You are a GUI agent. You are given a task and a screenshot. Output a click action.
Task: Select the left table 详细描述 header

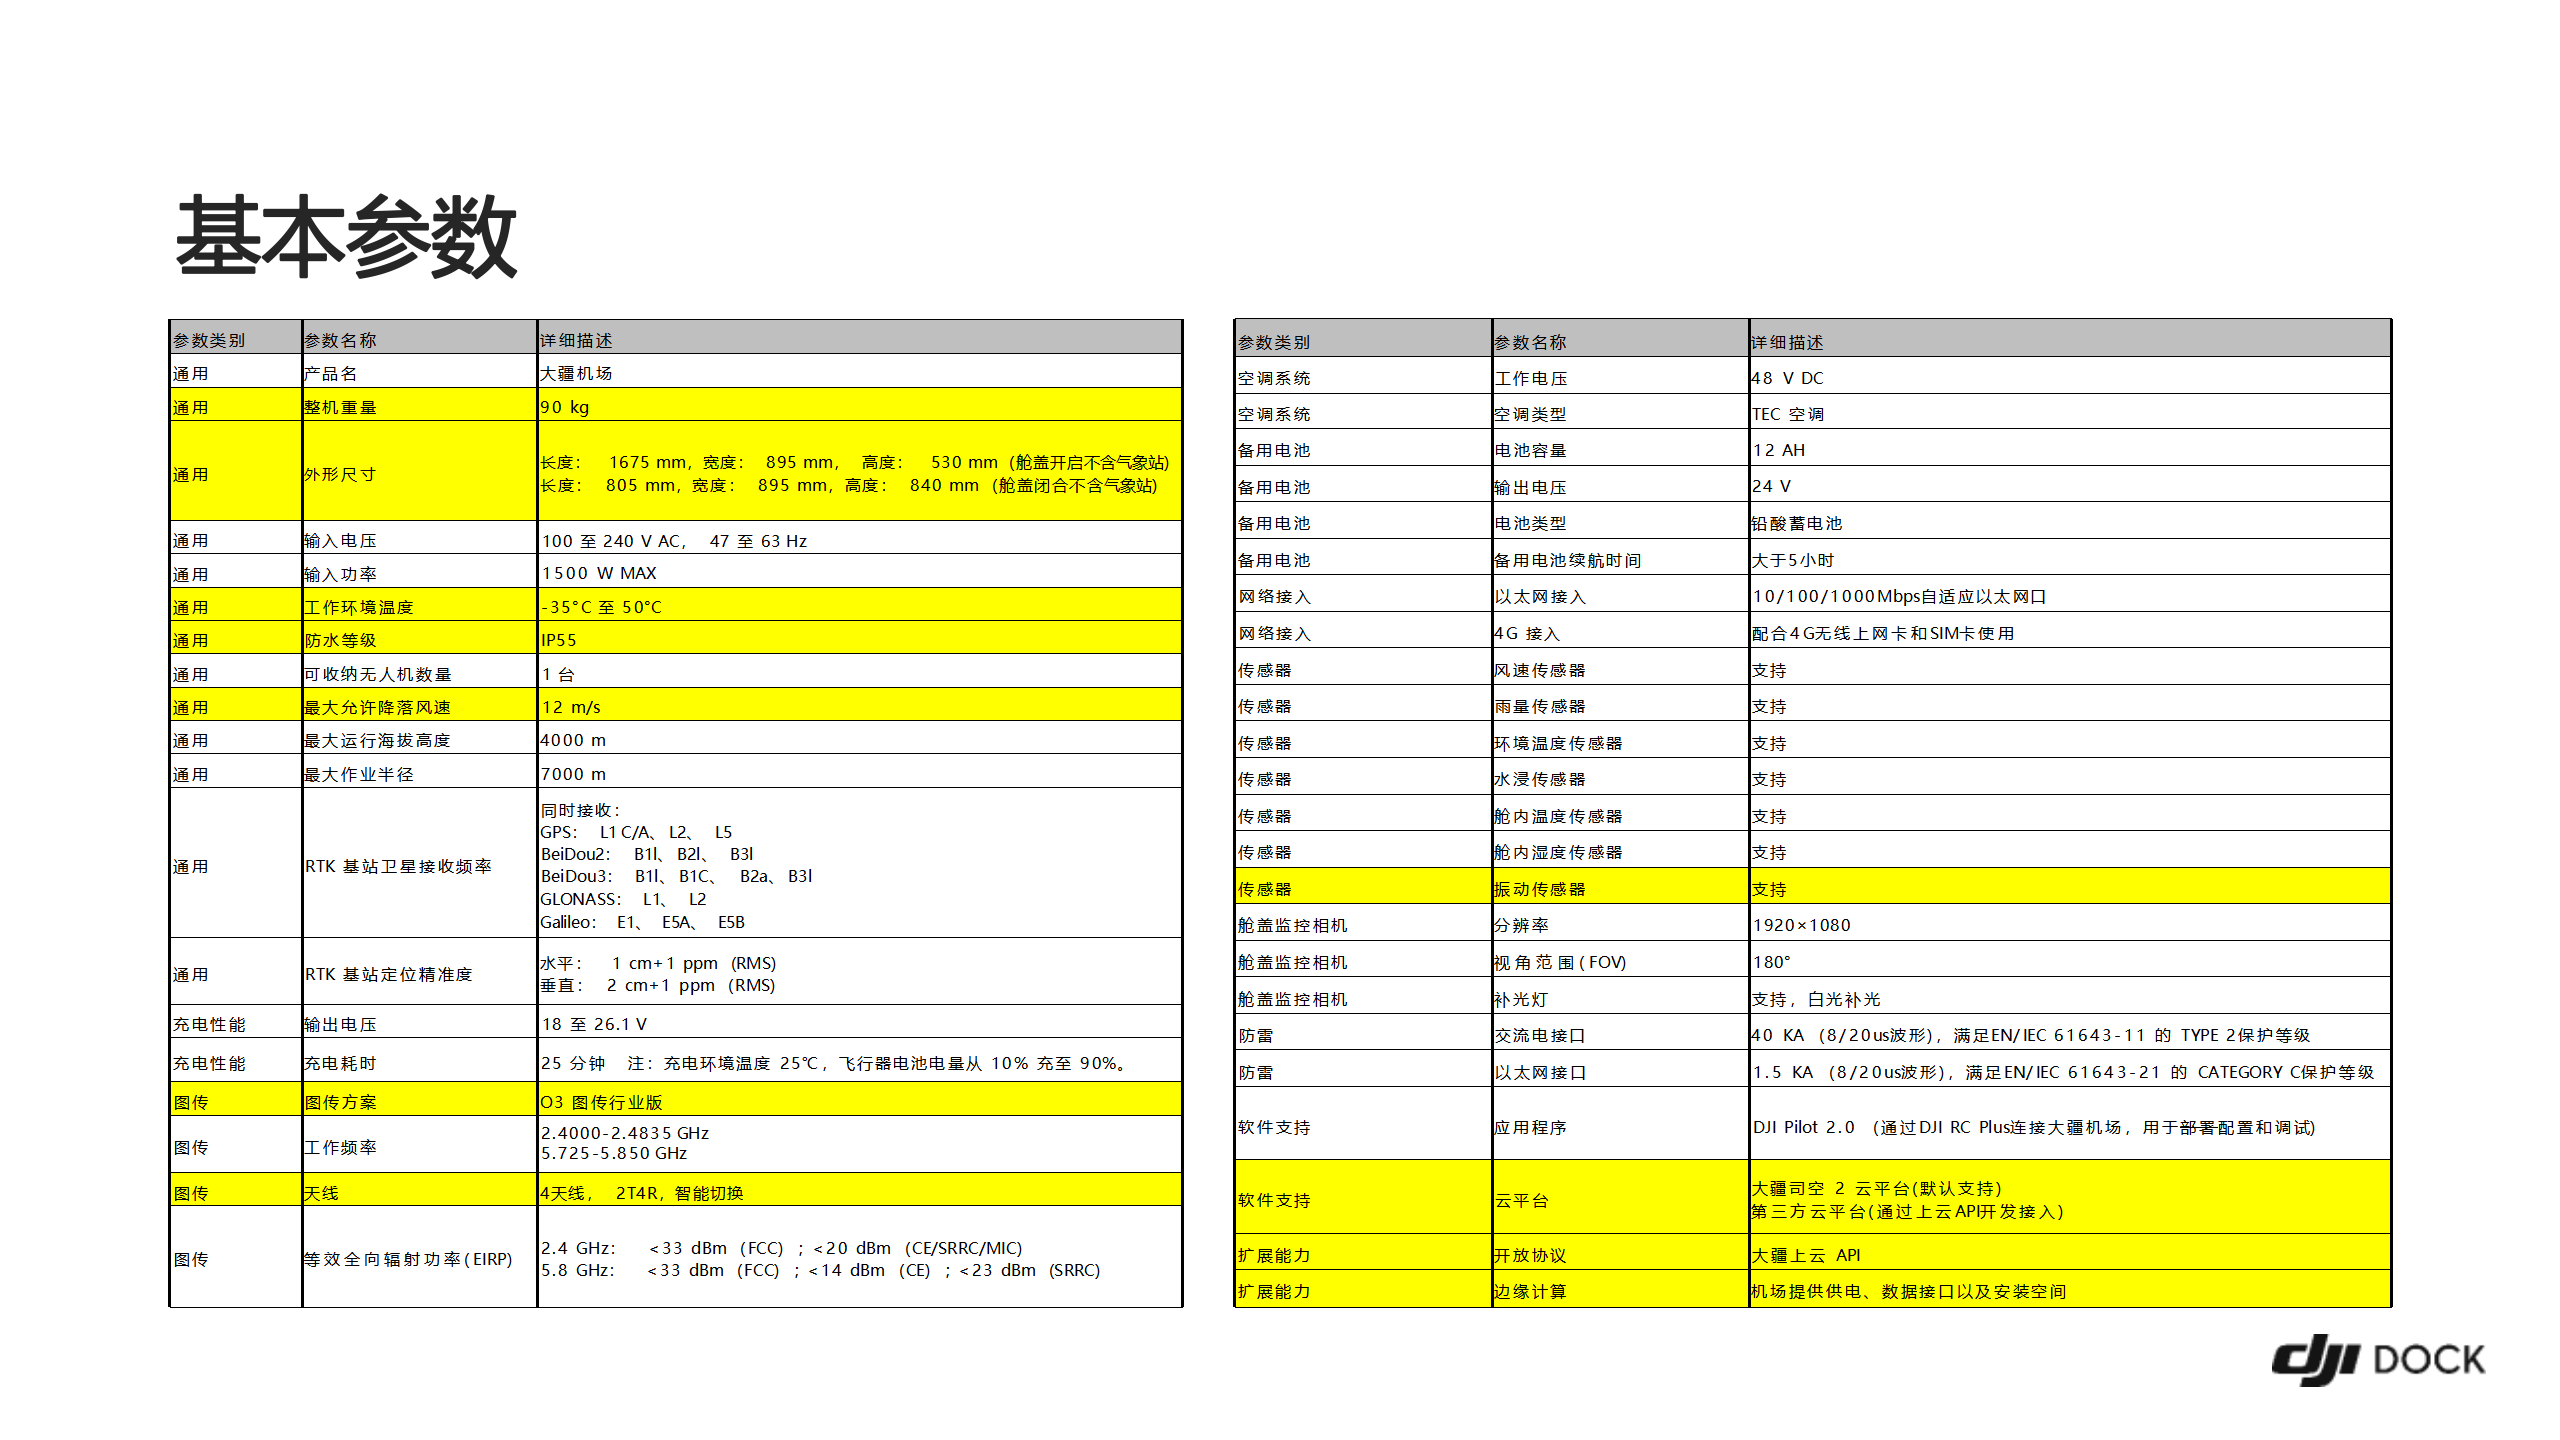click(859, 338)
